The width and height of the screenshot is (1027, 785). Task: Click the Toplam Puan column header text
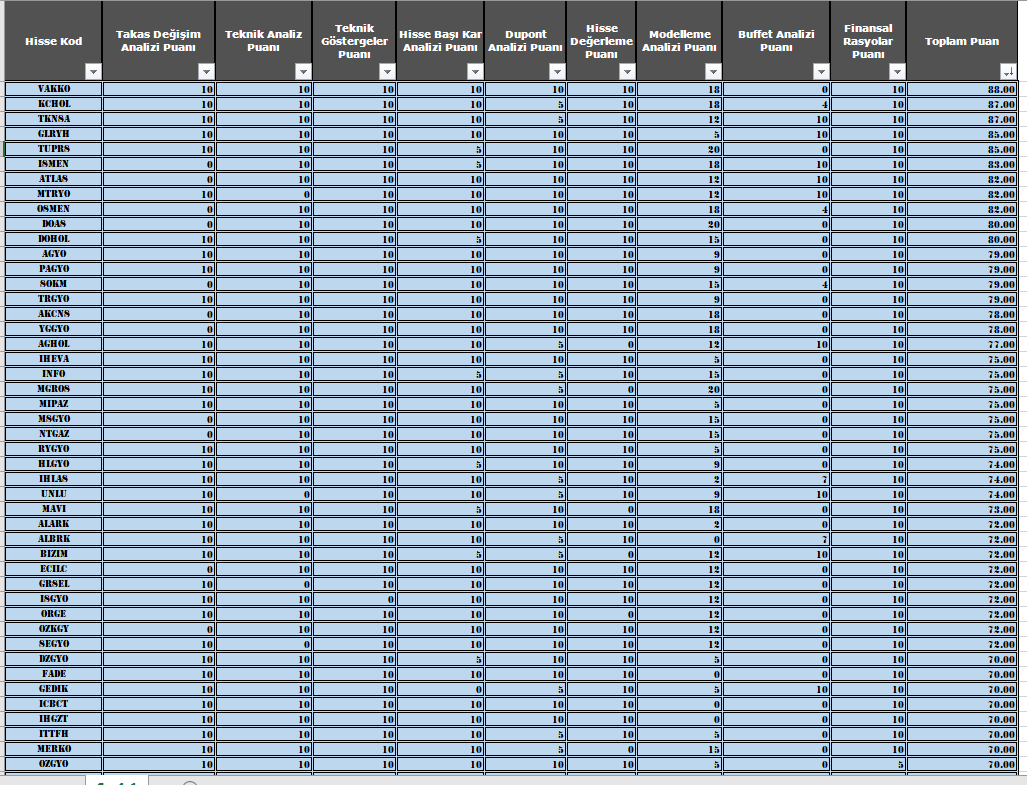[962, 41]
